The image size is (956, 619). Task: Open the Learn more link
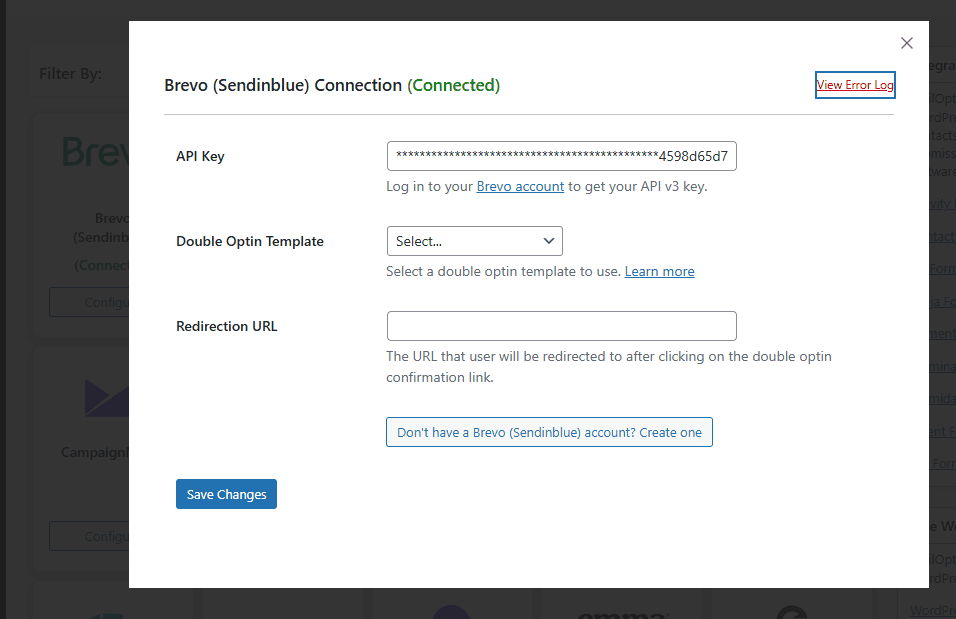[659, 271]
